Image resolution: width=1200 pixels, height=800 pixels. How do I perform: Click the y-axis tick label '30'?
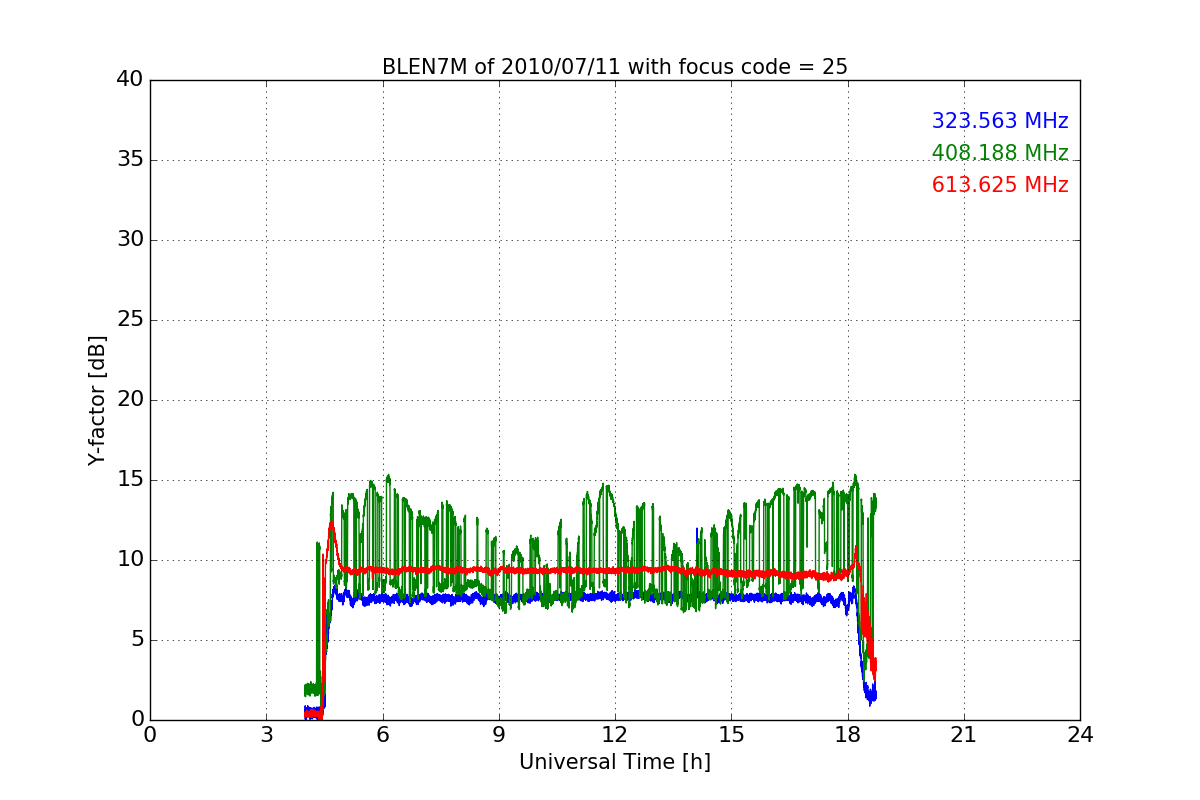point(130,240)
